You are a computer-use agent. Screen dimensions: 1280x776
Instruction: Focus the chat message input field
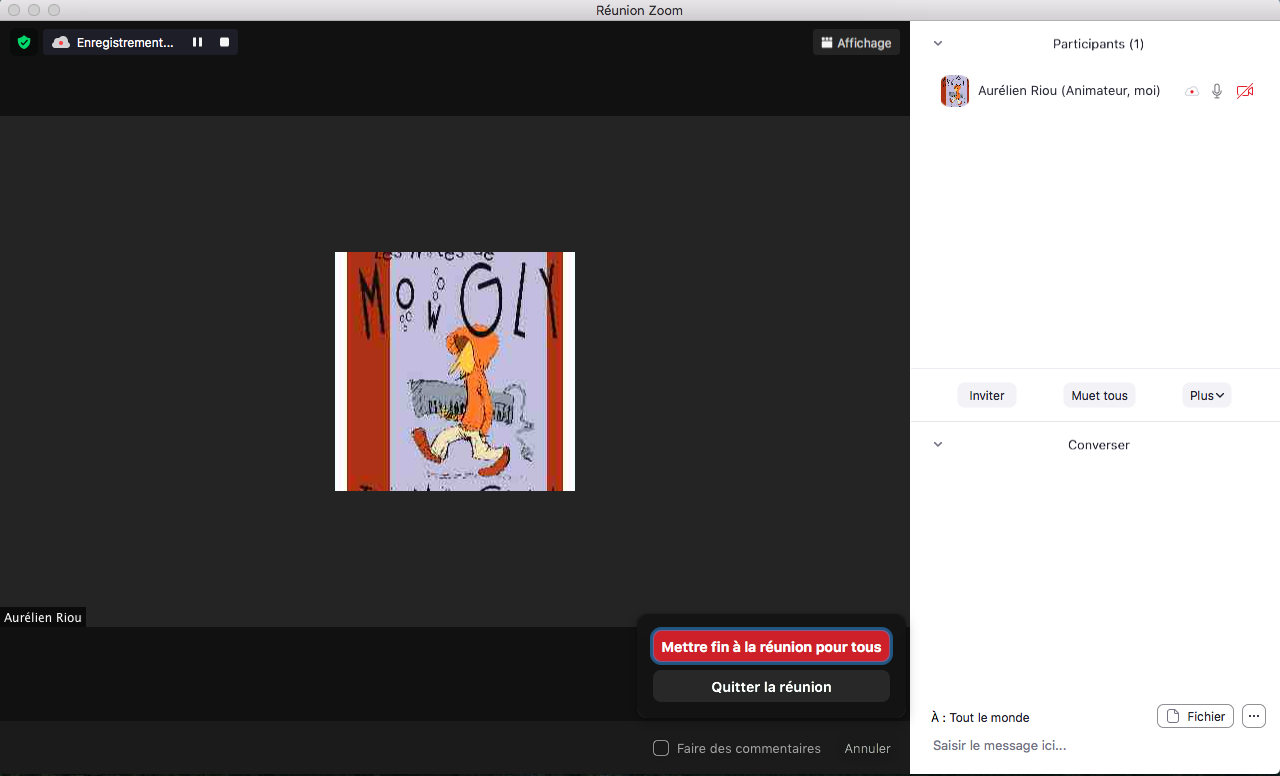[x=1090, y=746]
